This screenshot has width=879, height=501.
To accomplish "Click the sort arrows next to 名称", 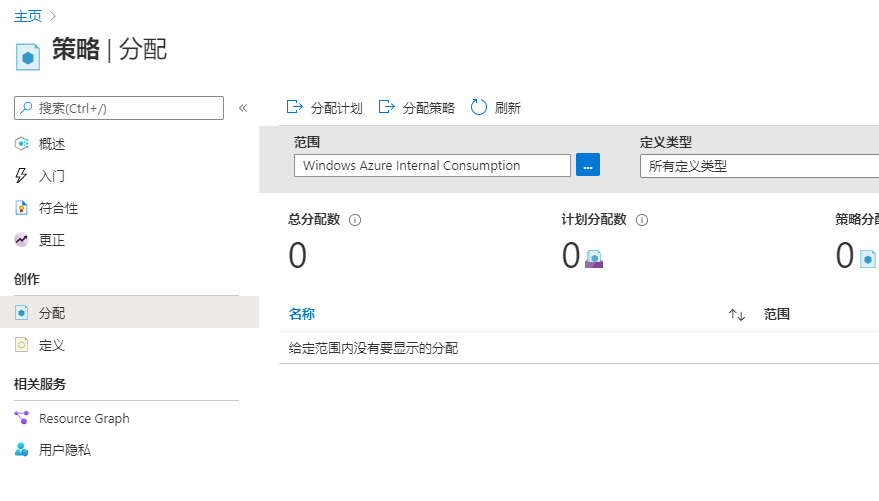I will point(737,314).
